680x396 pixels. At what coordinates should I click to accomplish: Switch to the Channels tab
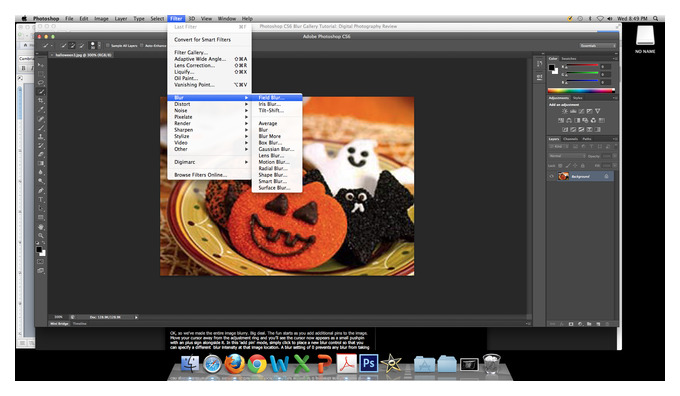[570, 139]
